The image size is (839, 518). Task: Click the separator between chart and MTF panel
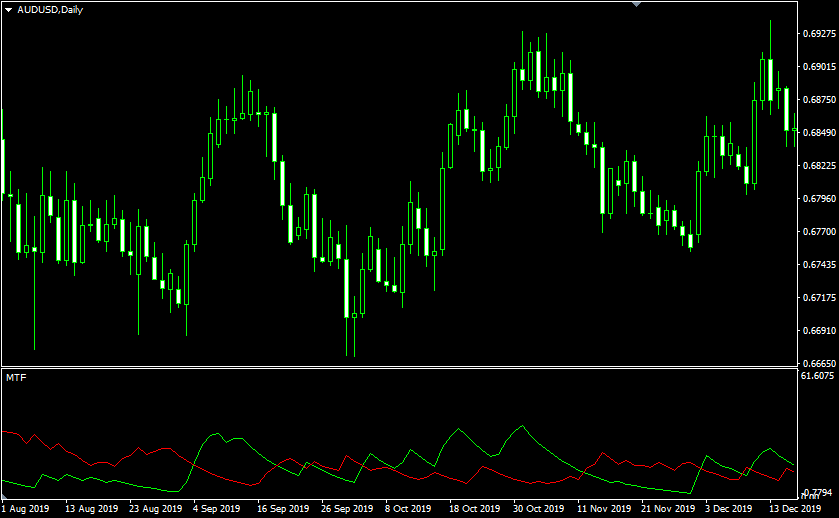400,368
